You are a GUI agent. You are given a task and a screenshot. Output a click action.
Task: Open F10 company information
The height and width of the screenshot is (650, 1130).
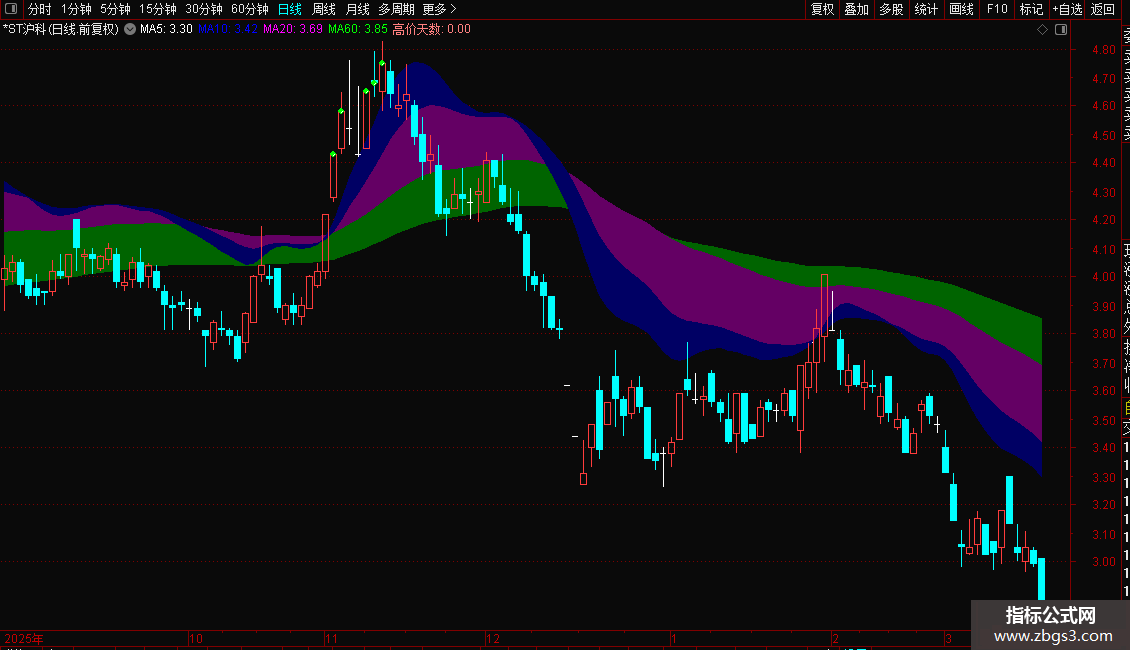coord(997,9)
